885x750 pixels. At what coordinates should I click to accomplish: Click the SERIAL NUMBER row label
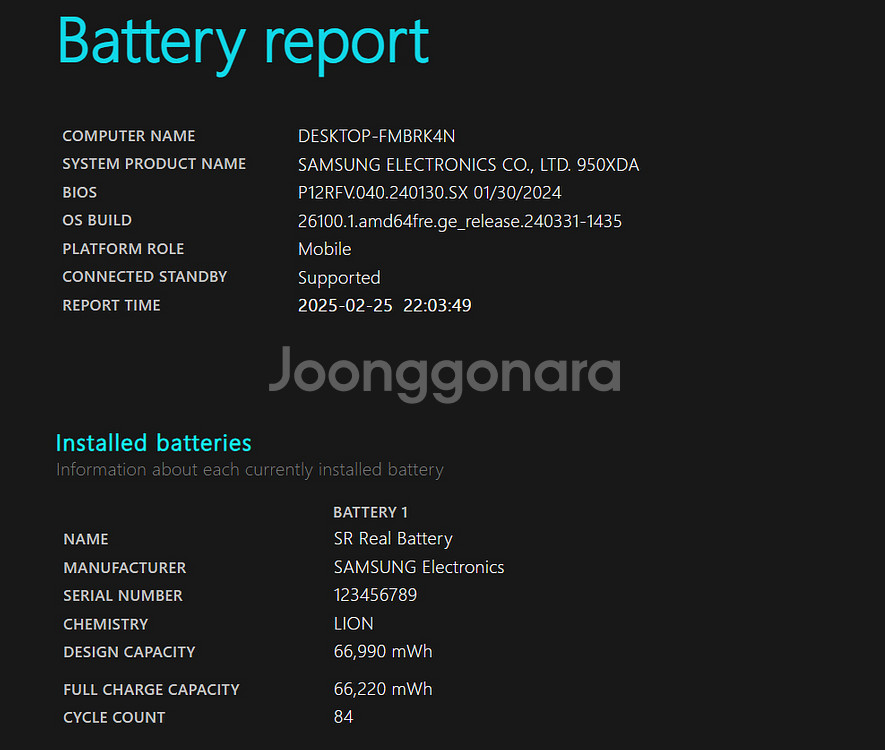pos(123,596)
